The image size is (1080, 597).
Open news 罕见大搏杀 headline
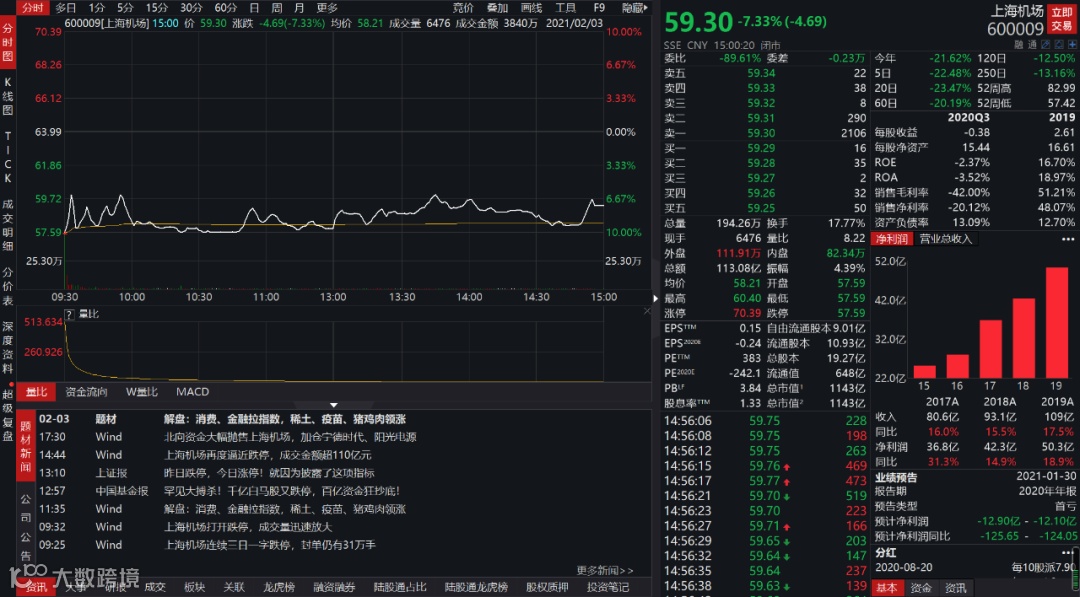tap(282, 490)
